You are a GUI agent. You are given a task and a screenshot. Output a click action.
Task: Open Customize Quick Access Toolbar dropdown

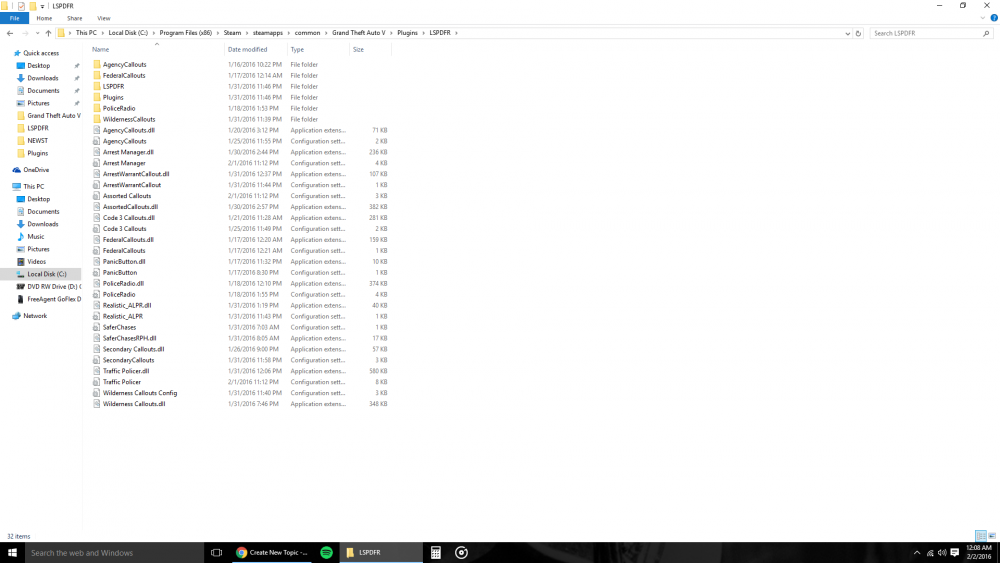coord(43,6)
